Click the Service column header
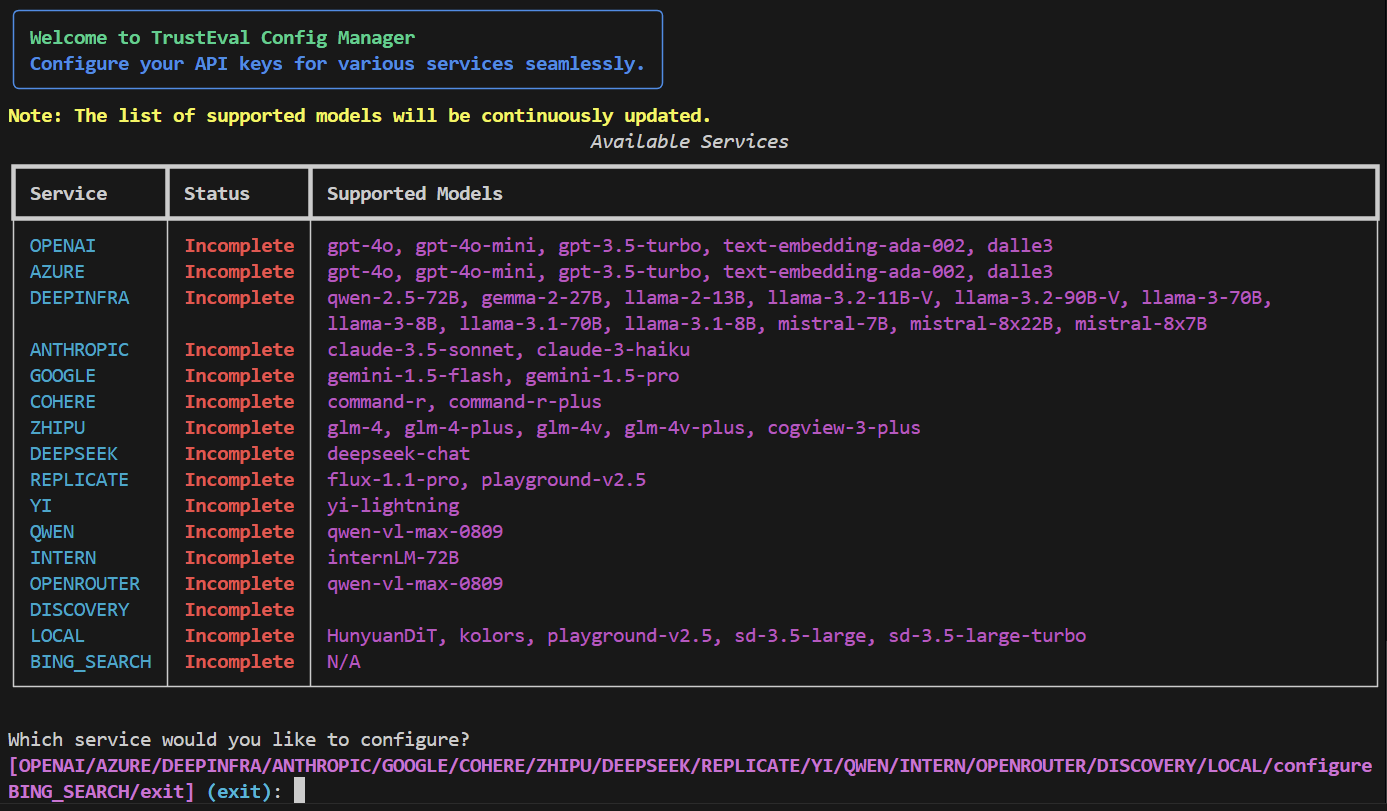1387x811 pixels. 68,194
